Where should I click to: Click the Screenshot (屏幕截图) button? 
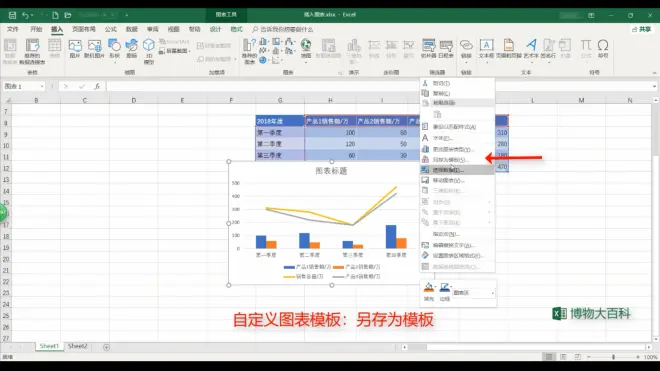tap(175, 51)
